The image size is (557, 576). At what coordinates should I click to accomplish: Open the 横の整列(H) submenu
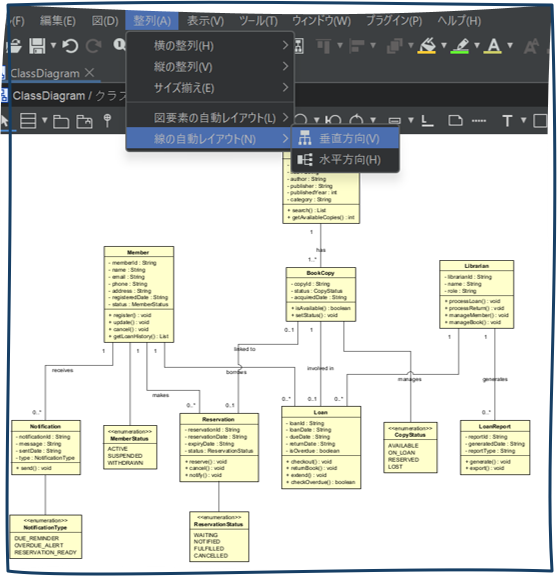click(210, 46)
